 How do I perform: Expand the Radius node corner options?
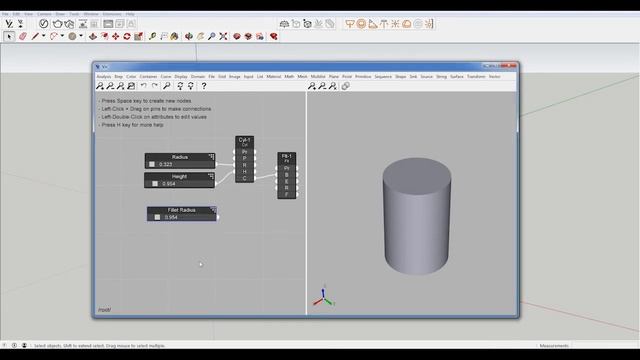(211, 156)
